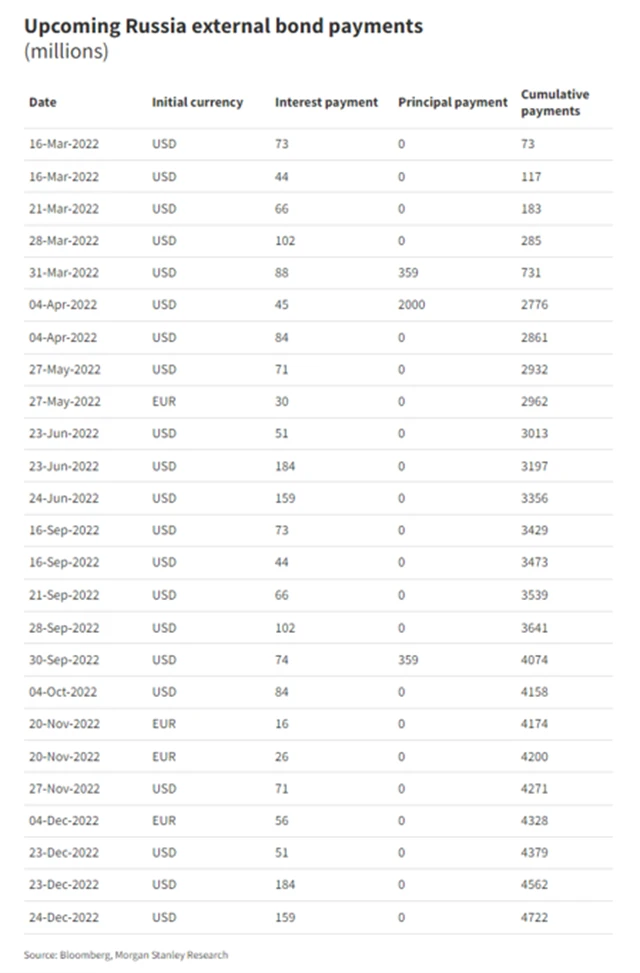Select the 24-Jun-2022 date cell
This screenshot has width=640, height=973.
tap(64, 498)
